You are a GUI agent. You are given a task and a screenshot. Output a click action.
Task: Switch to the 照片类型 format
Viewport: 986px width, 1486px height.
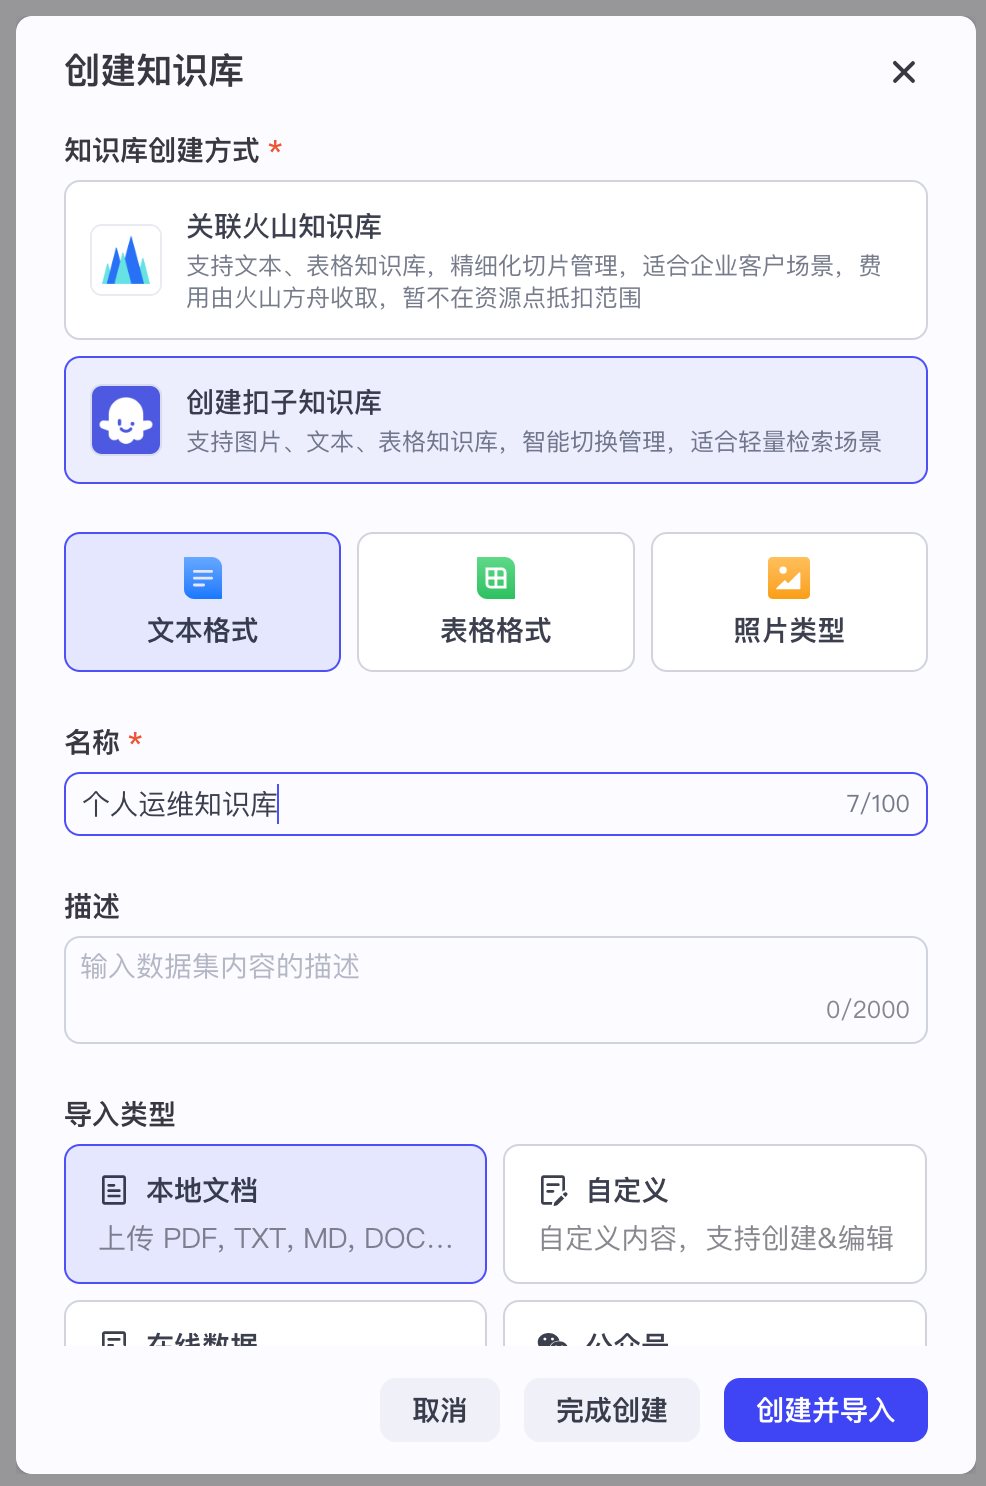click(789, 602)
